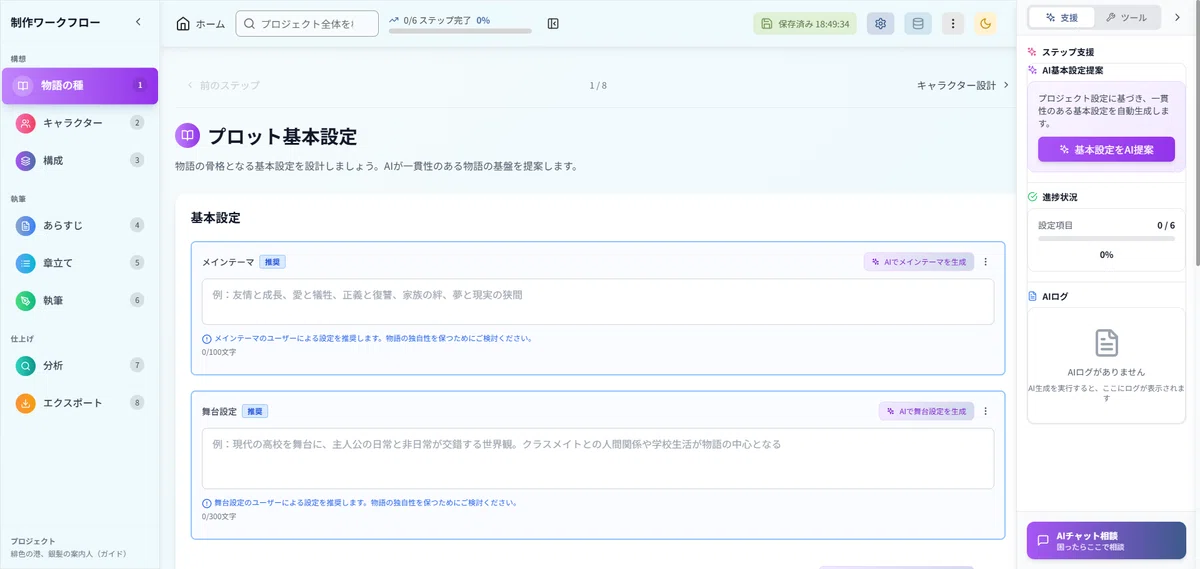The height and width of the screenshot is (569, 1200).
Task: Click AIでメインテーマを生成 button
Action: (x=919, y=262)
